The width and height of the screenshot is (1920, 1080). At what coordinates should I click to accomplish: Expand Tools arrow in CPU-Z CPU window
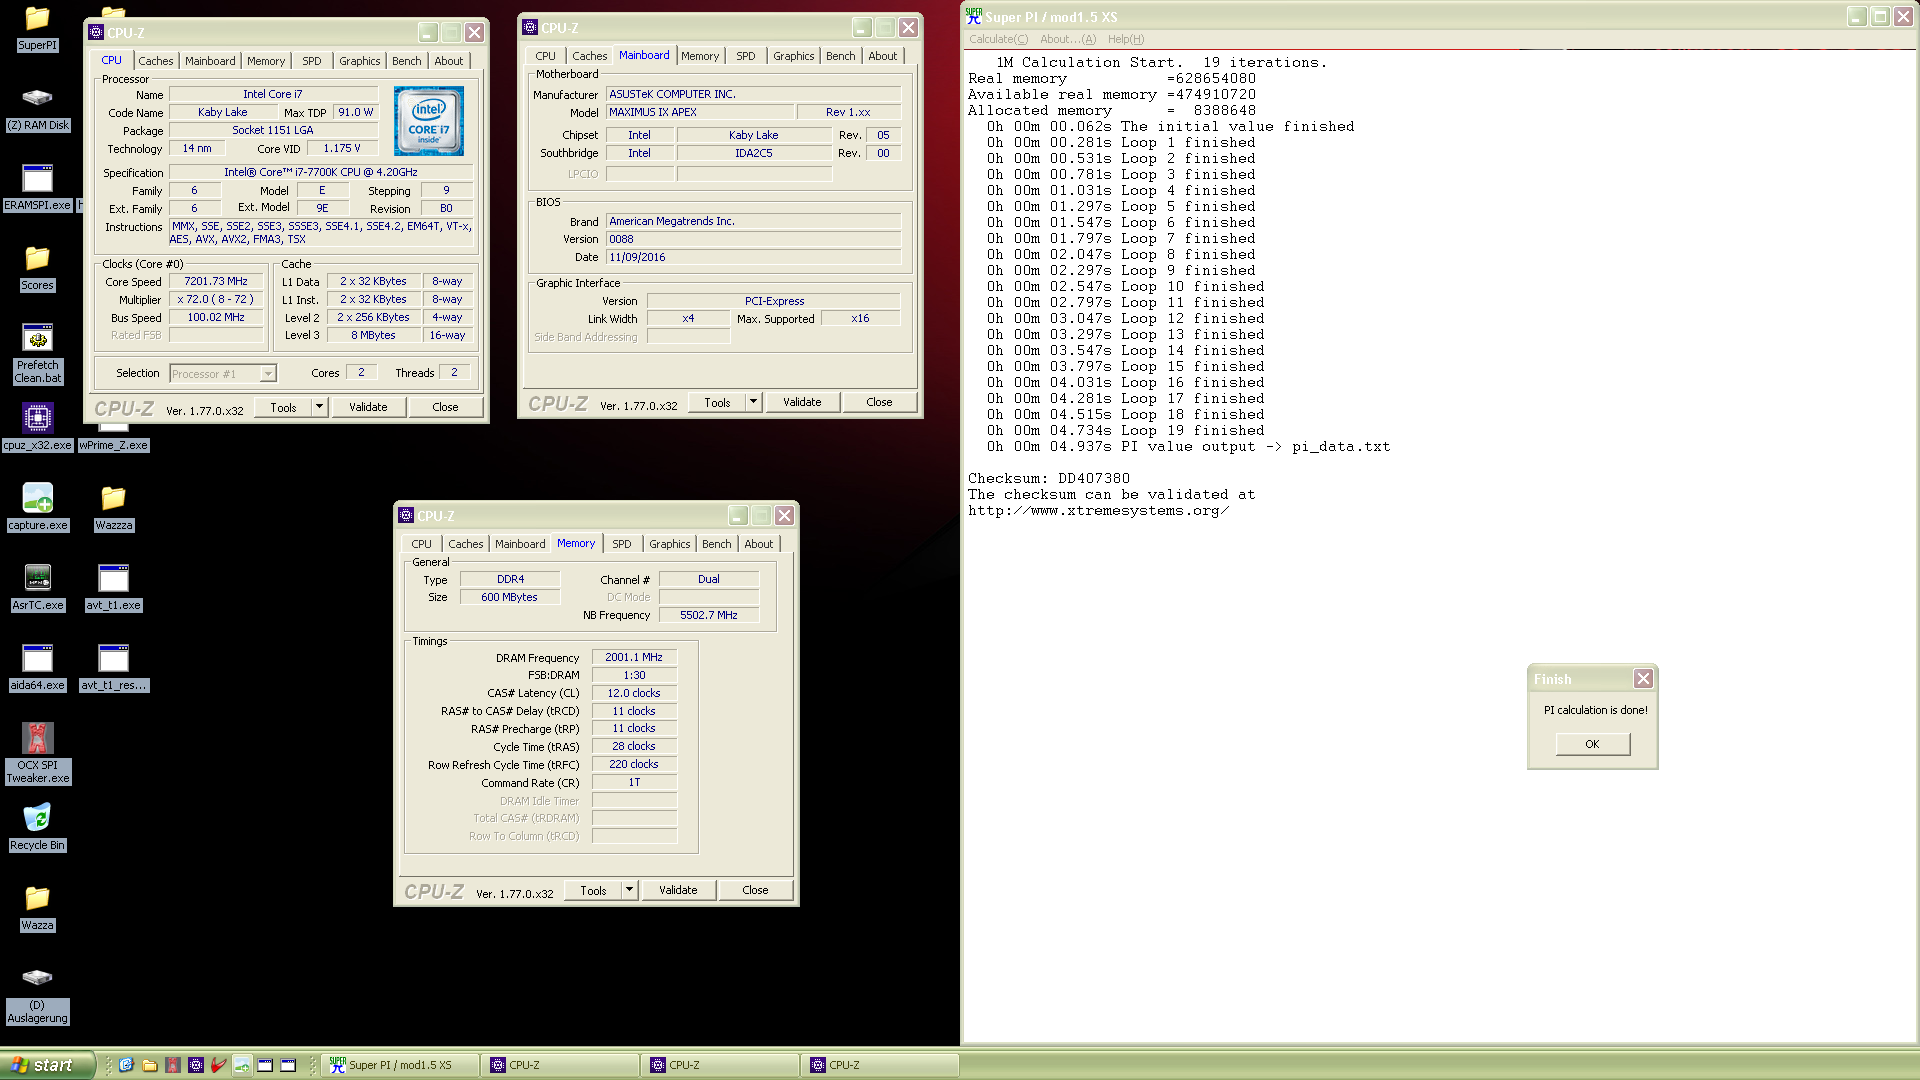pos(319,407)
